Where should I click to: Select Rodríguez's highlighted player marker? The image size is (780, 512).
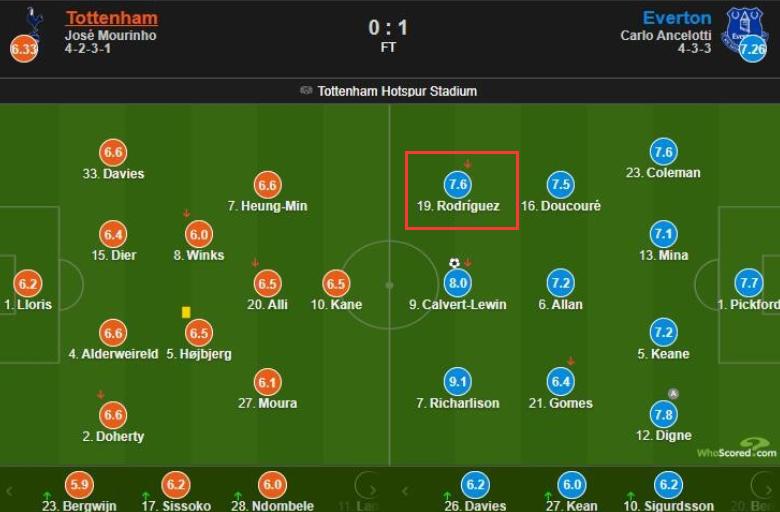click(x=459, y=185)
